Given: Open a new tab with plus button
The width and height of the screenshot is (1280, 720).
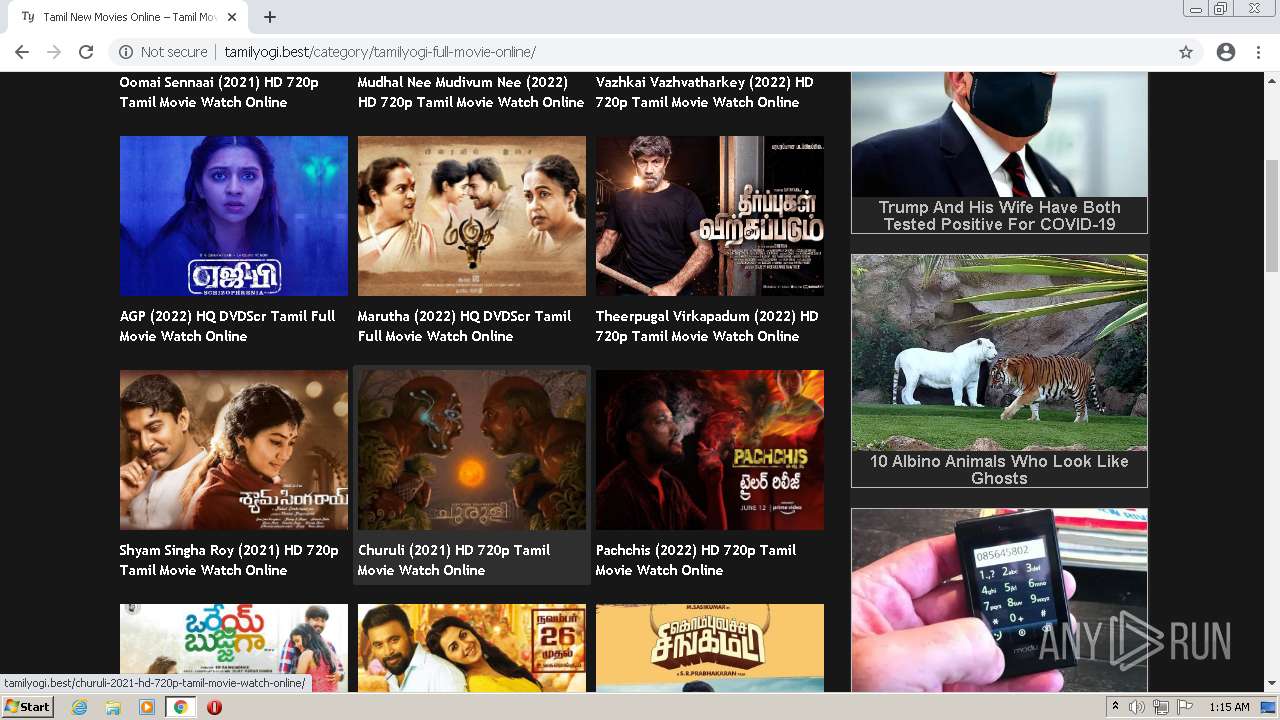Looking at the screenshot, I should [270, 17].
